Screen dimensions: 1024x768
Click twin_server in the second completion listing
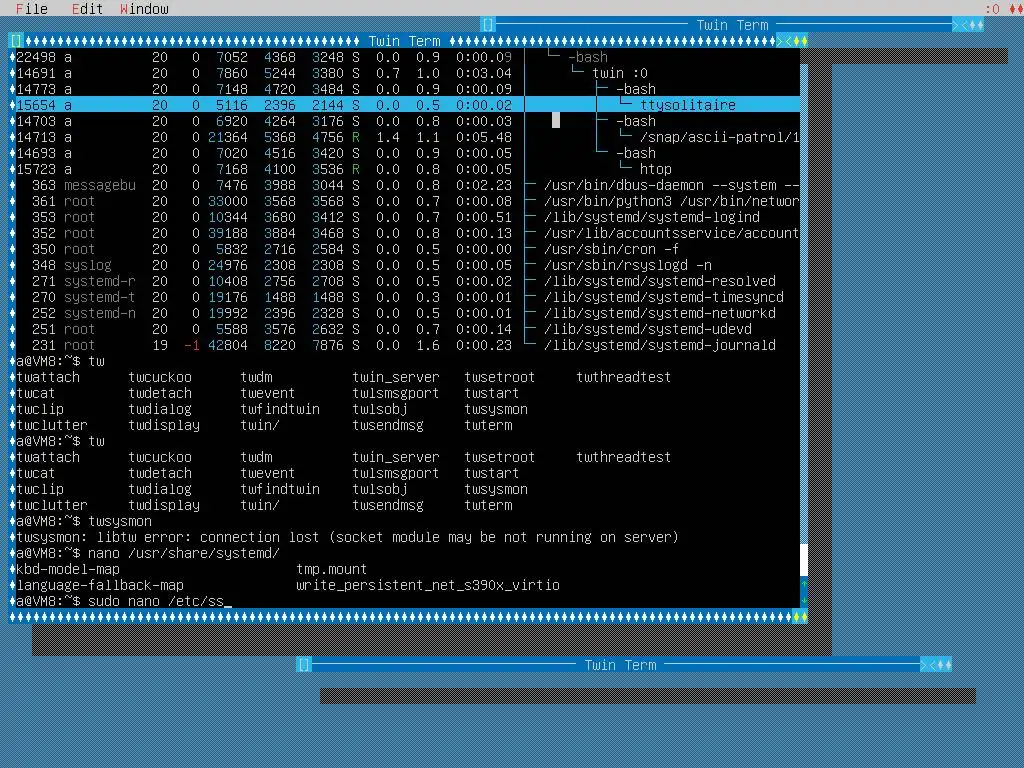(396, 456)
